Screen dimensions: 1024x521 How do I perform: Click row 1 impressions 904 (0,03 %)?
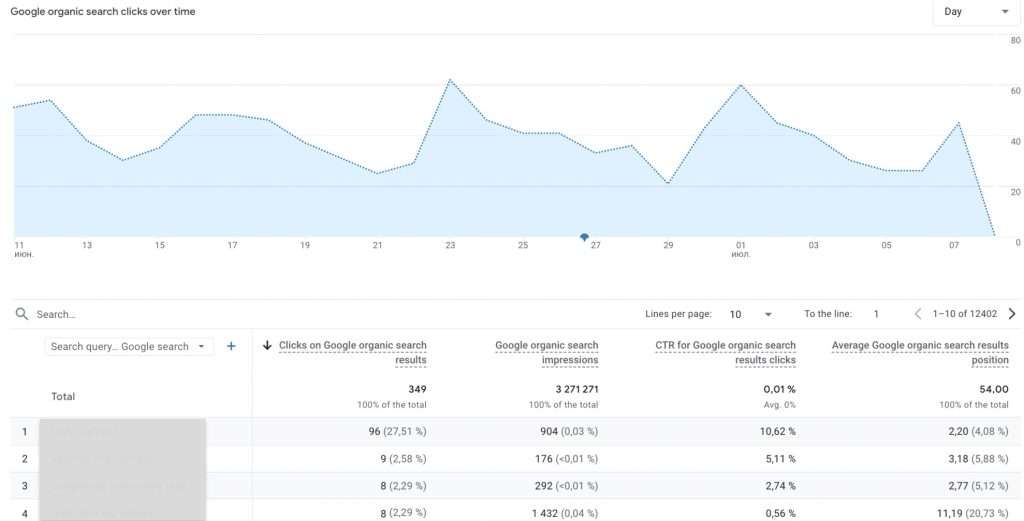point(568,432)
